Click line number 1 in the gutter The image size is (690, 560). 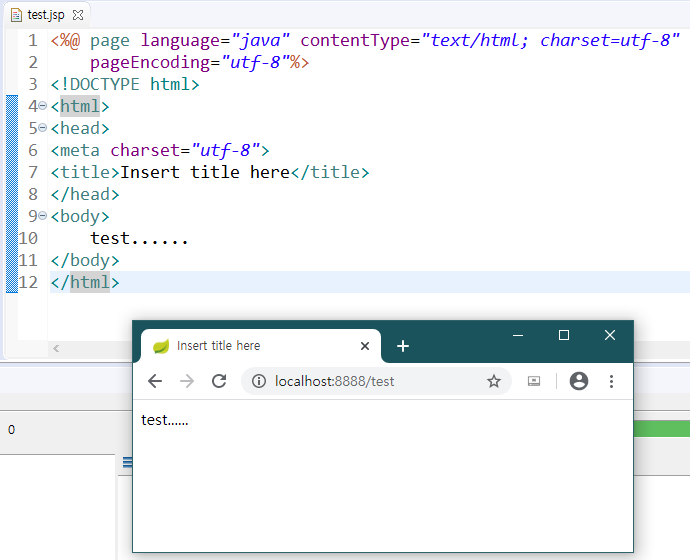click(33, 40)
